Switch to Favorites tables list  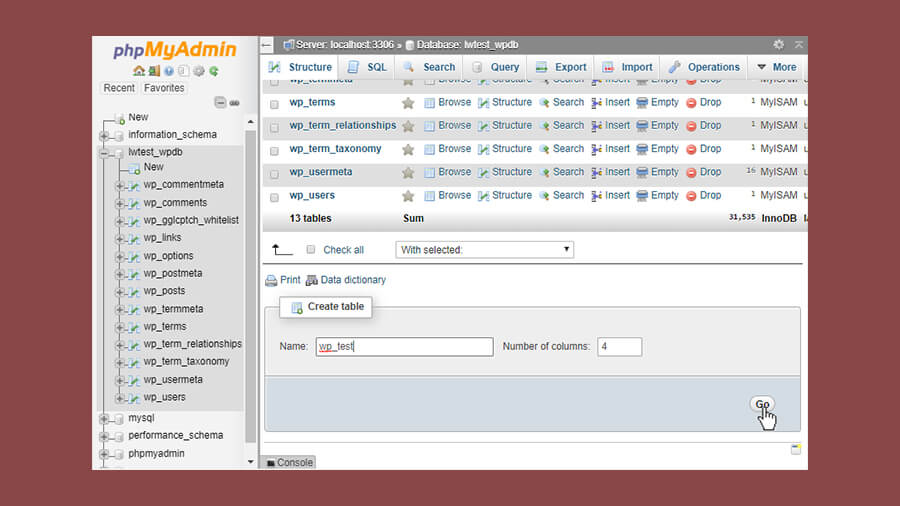(164, 88)
